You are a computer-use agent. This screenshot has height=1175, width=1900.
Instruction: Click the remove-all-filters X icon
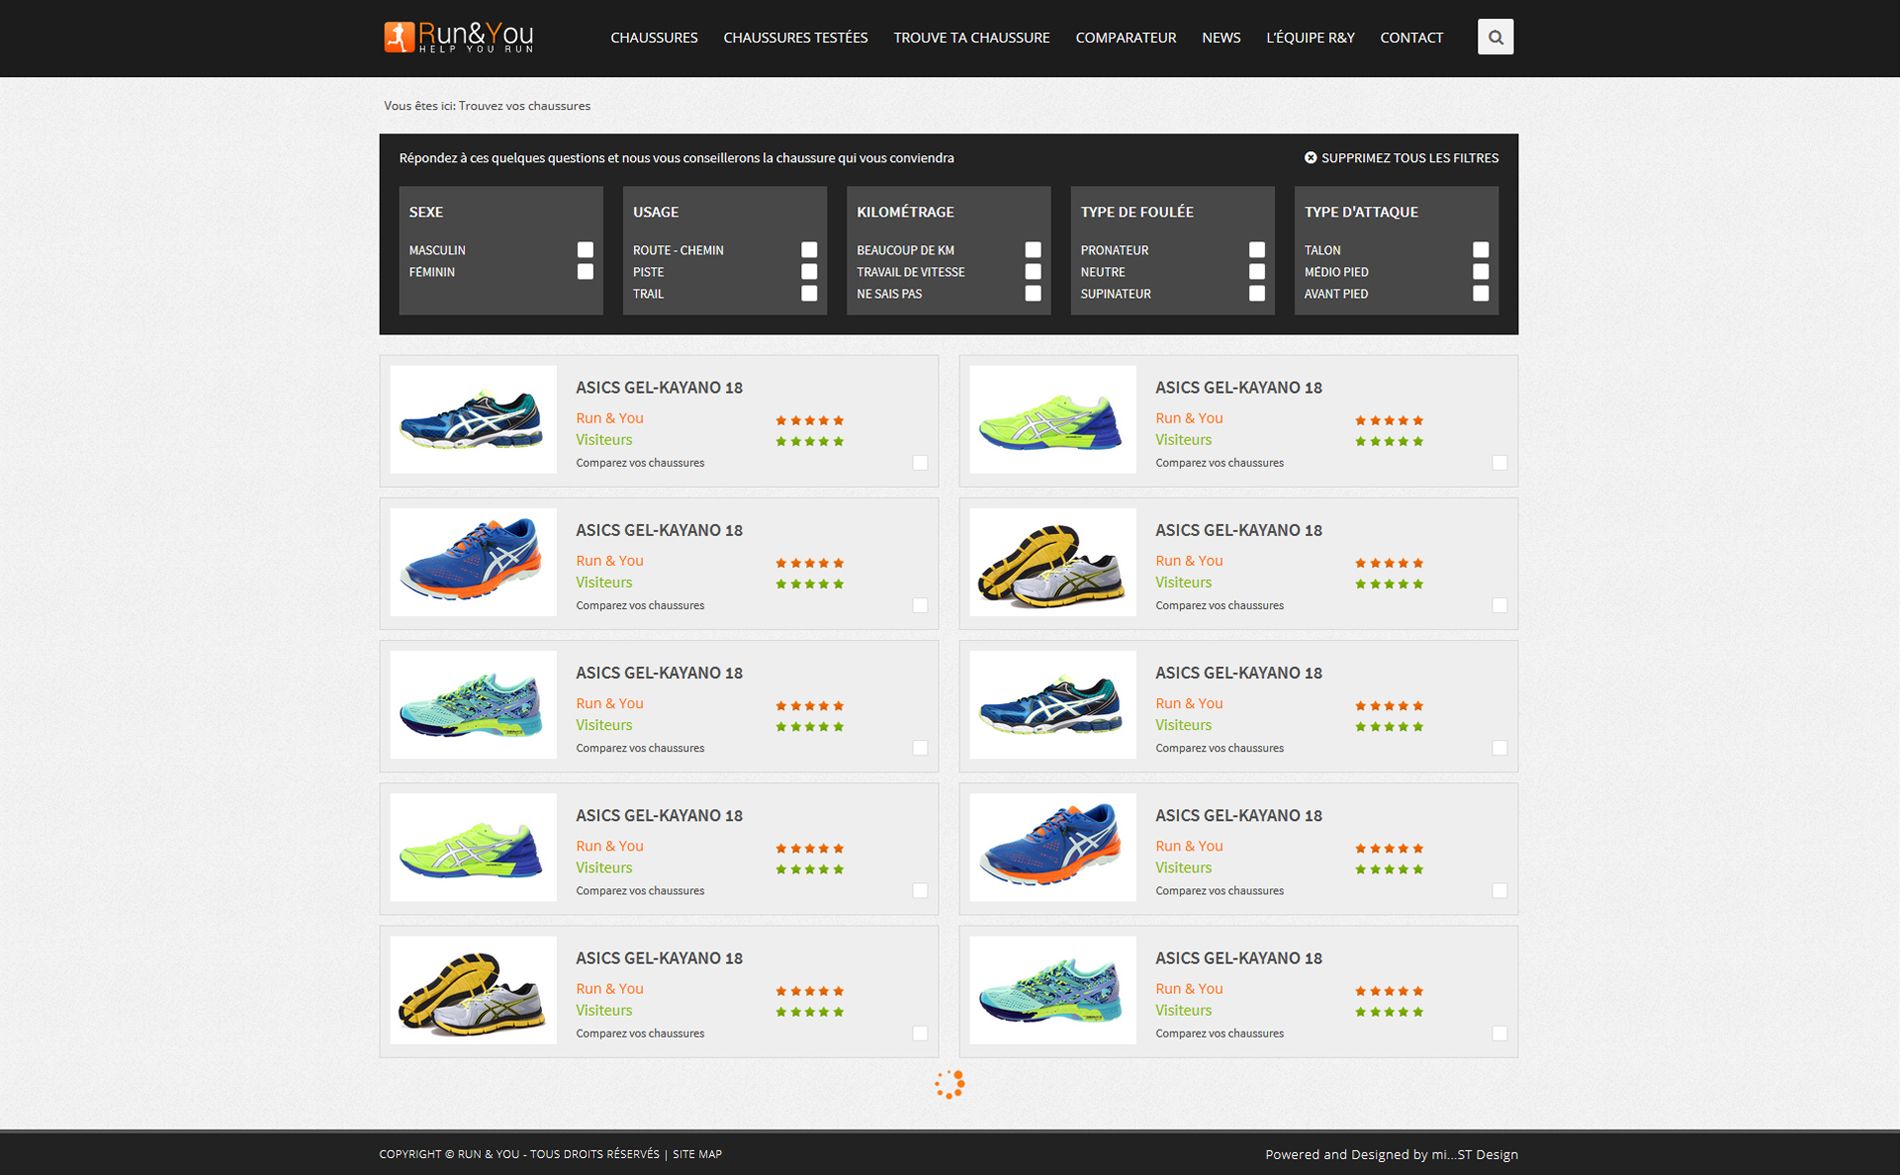click(1310, 158)
